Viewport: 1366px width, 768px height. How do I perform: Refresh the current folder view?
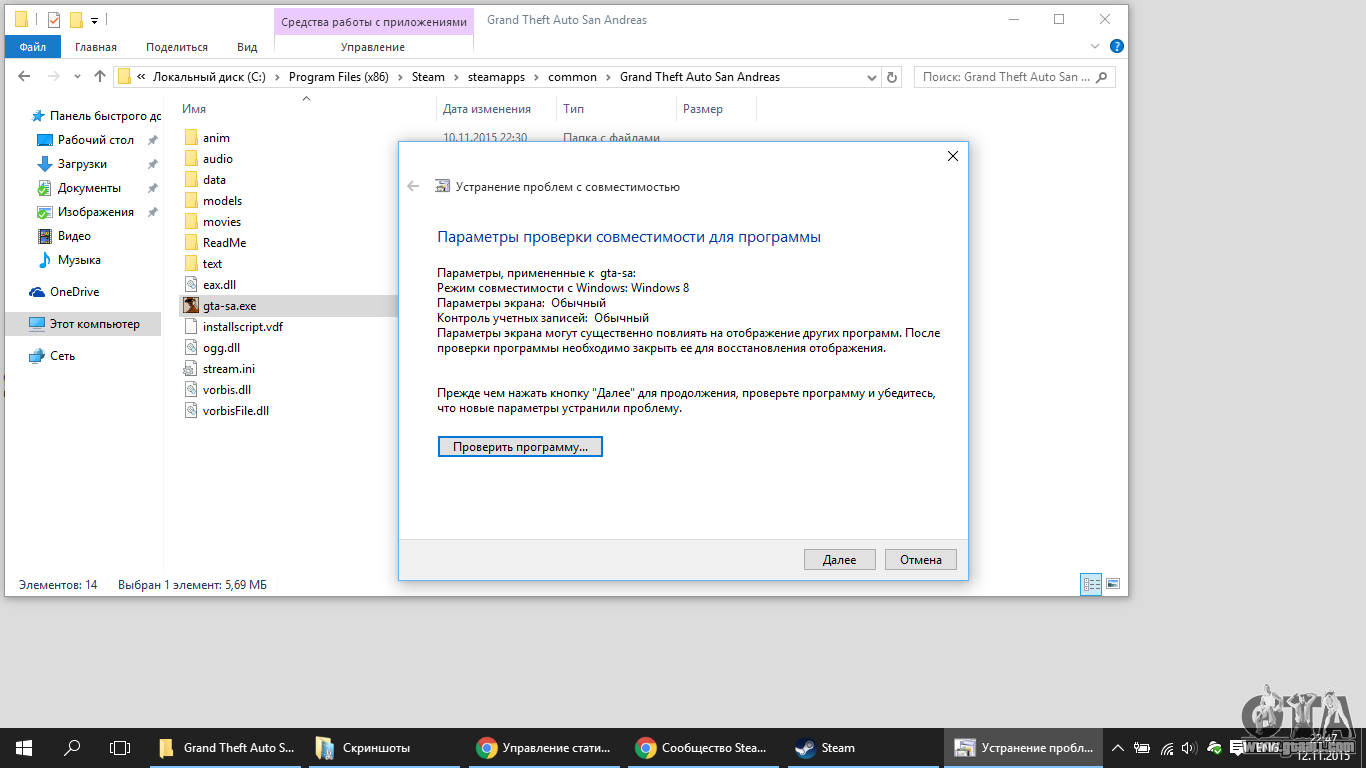coord(893,77)
